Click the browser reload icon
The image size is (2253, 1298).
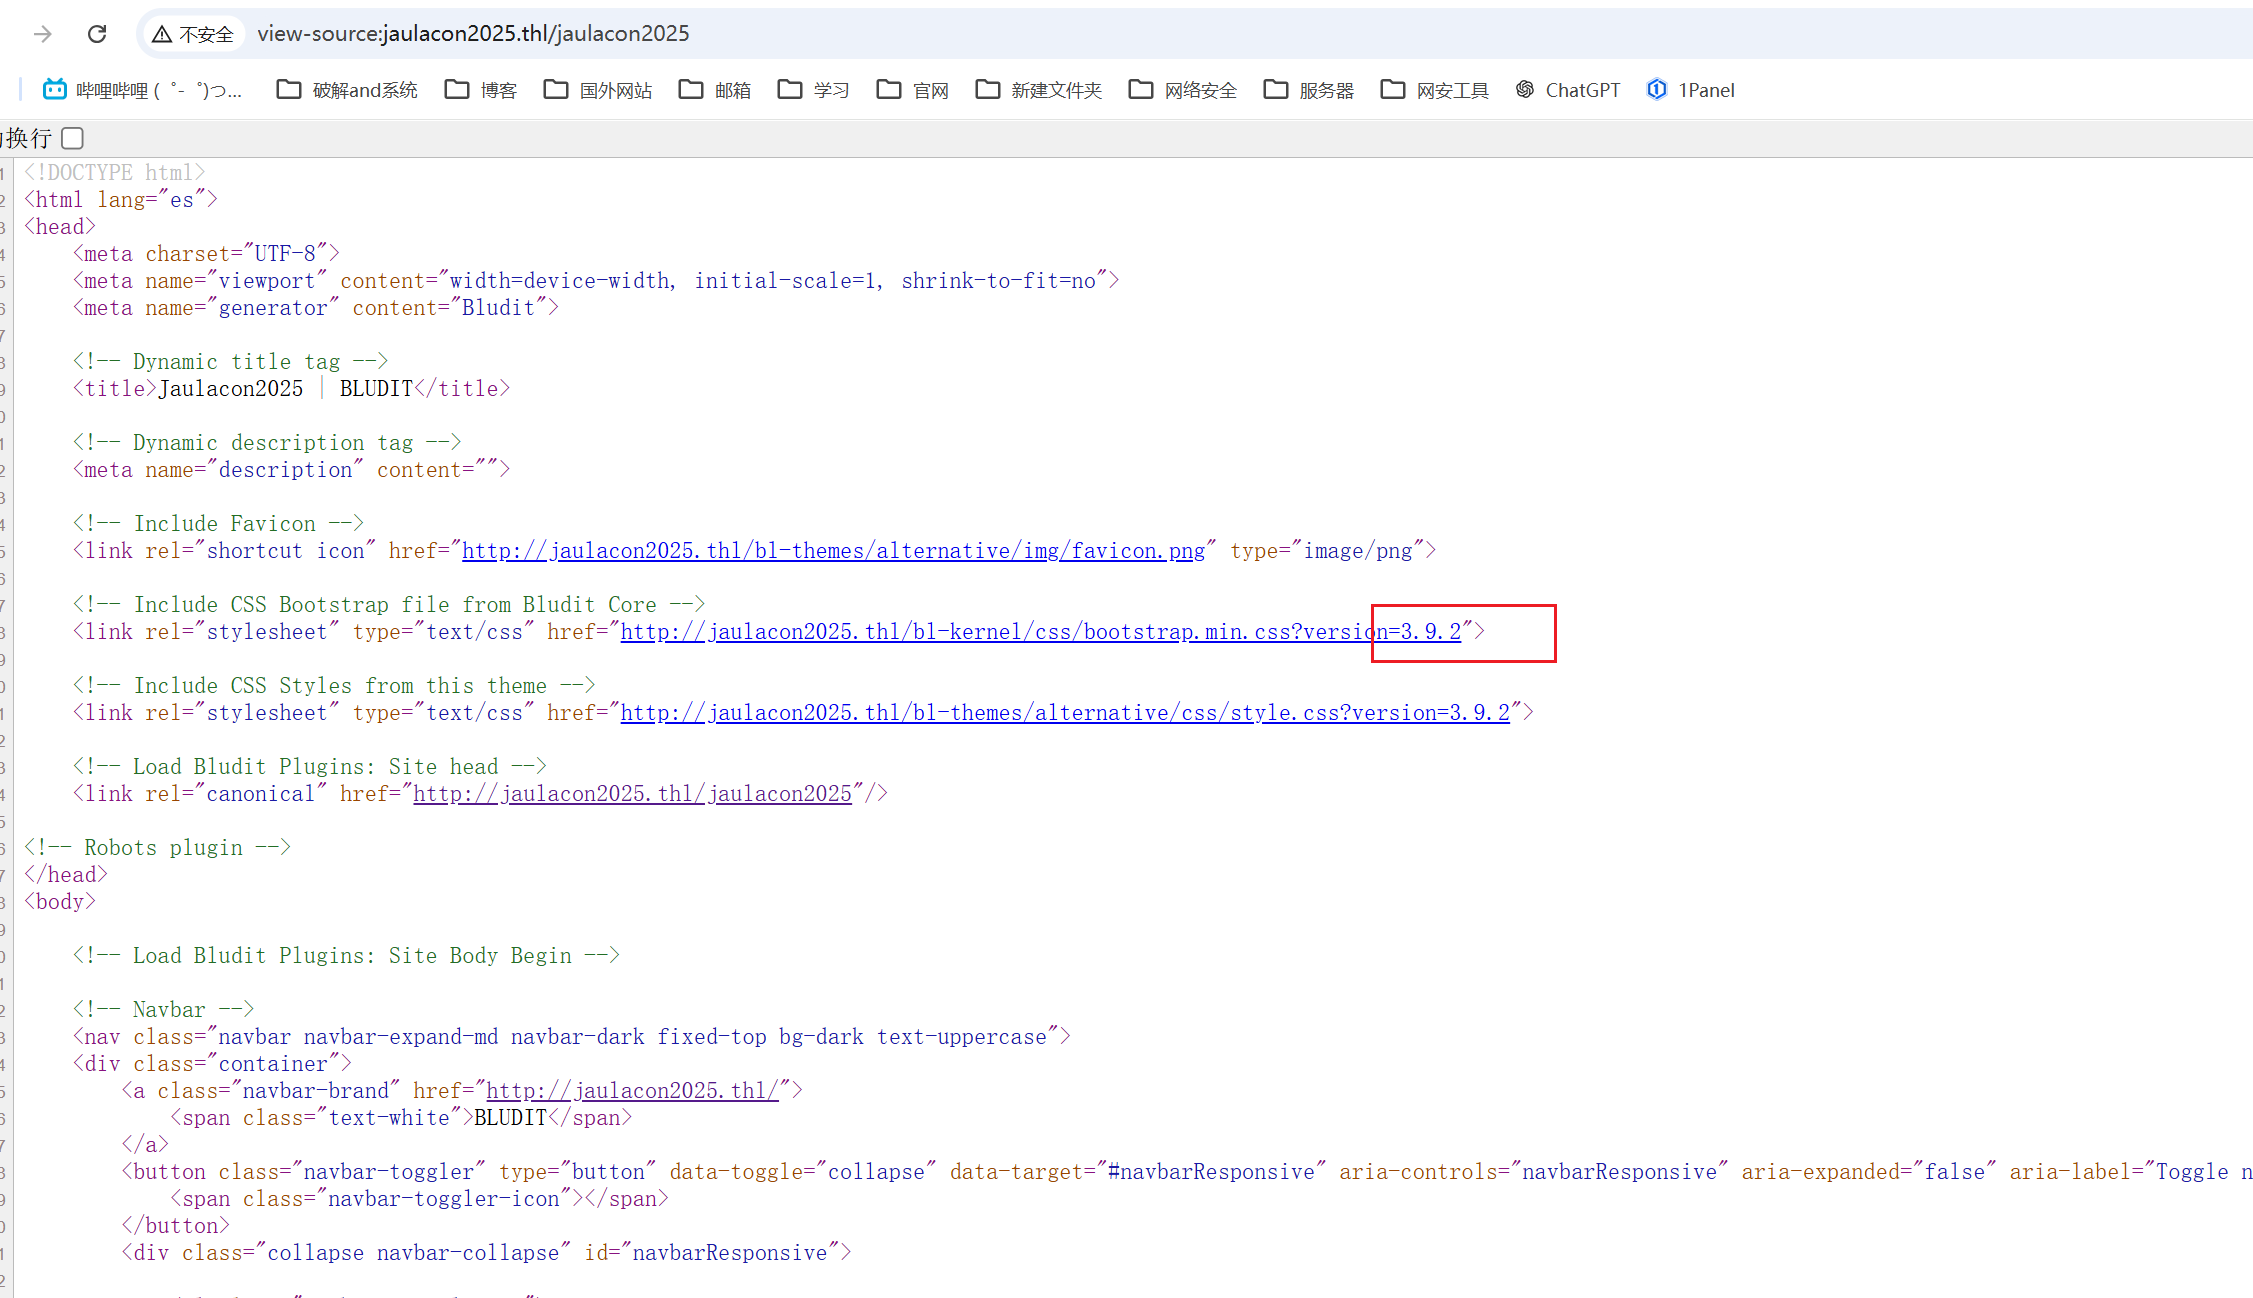pos(97,34)
